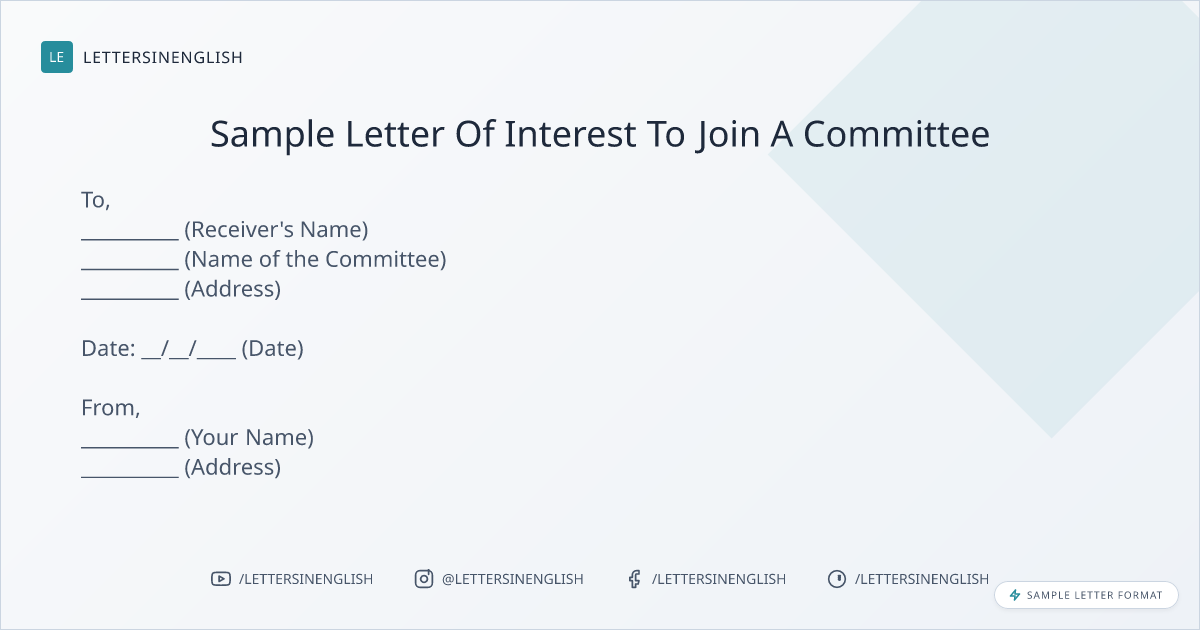Click the Date blank field
The width and height of the screenshot is (1200, 630).
189,351
